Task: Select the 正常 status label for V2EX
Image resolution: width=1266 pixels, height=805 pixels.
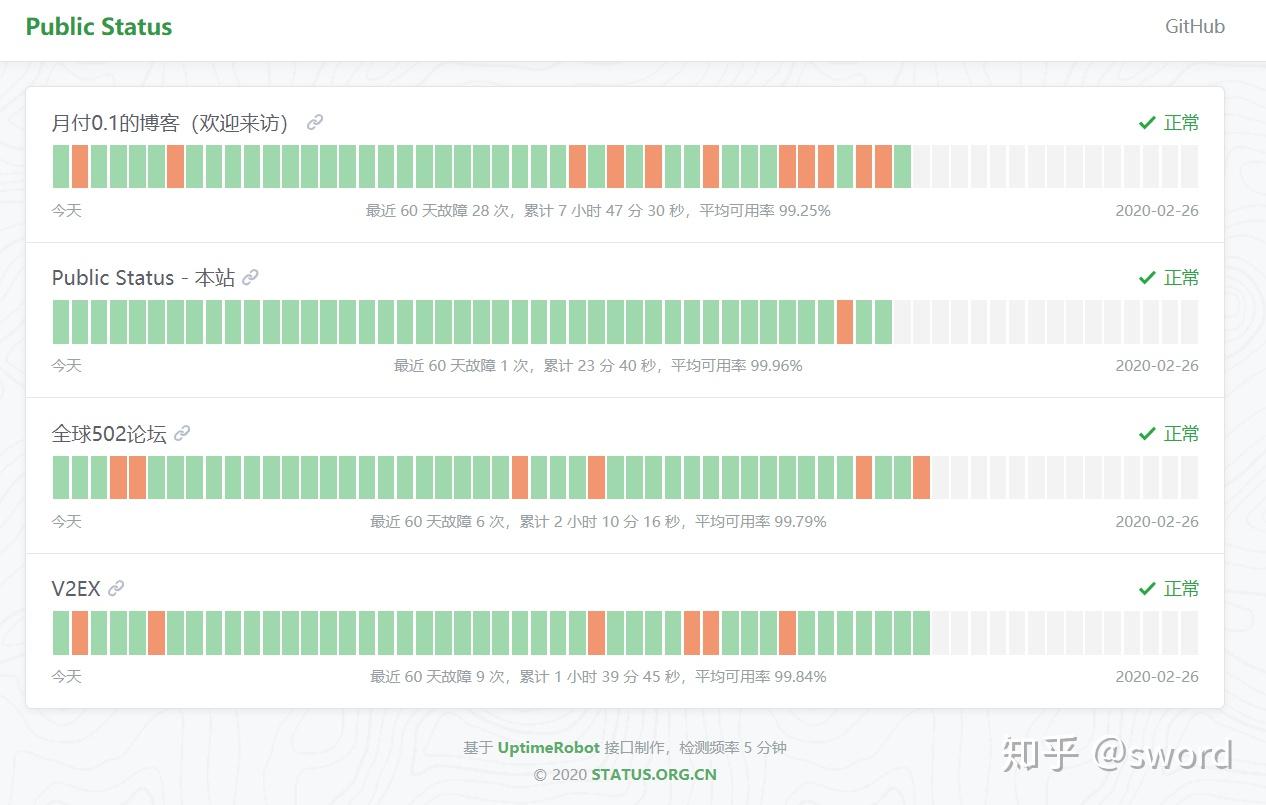Action: [x=1181, y=588]
